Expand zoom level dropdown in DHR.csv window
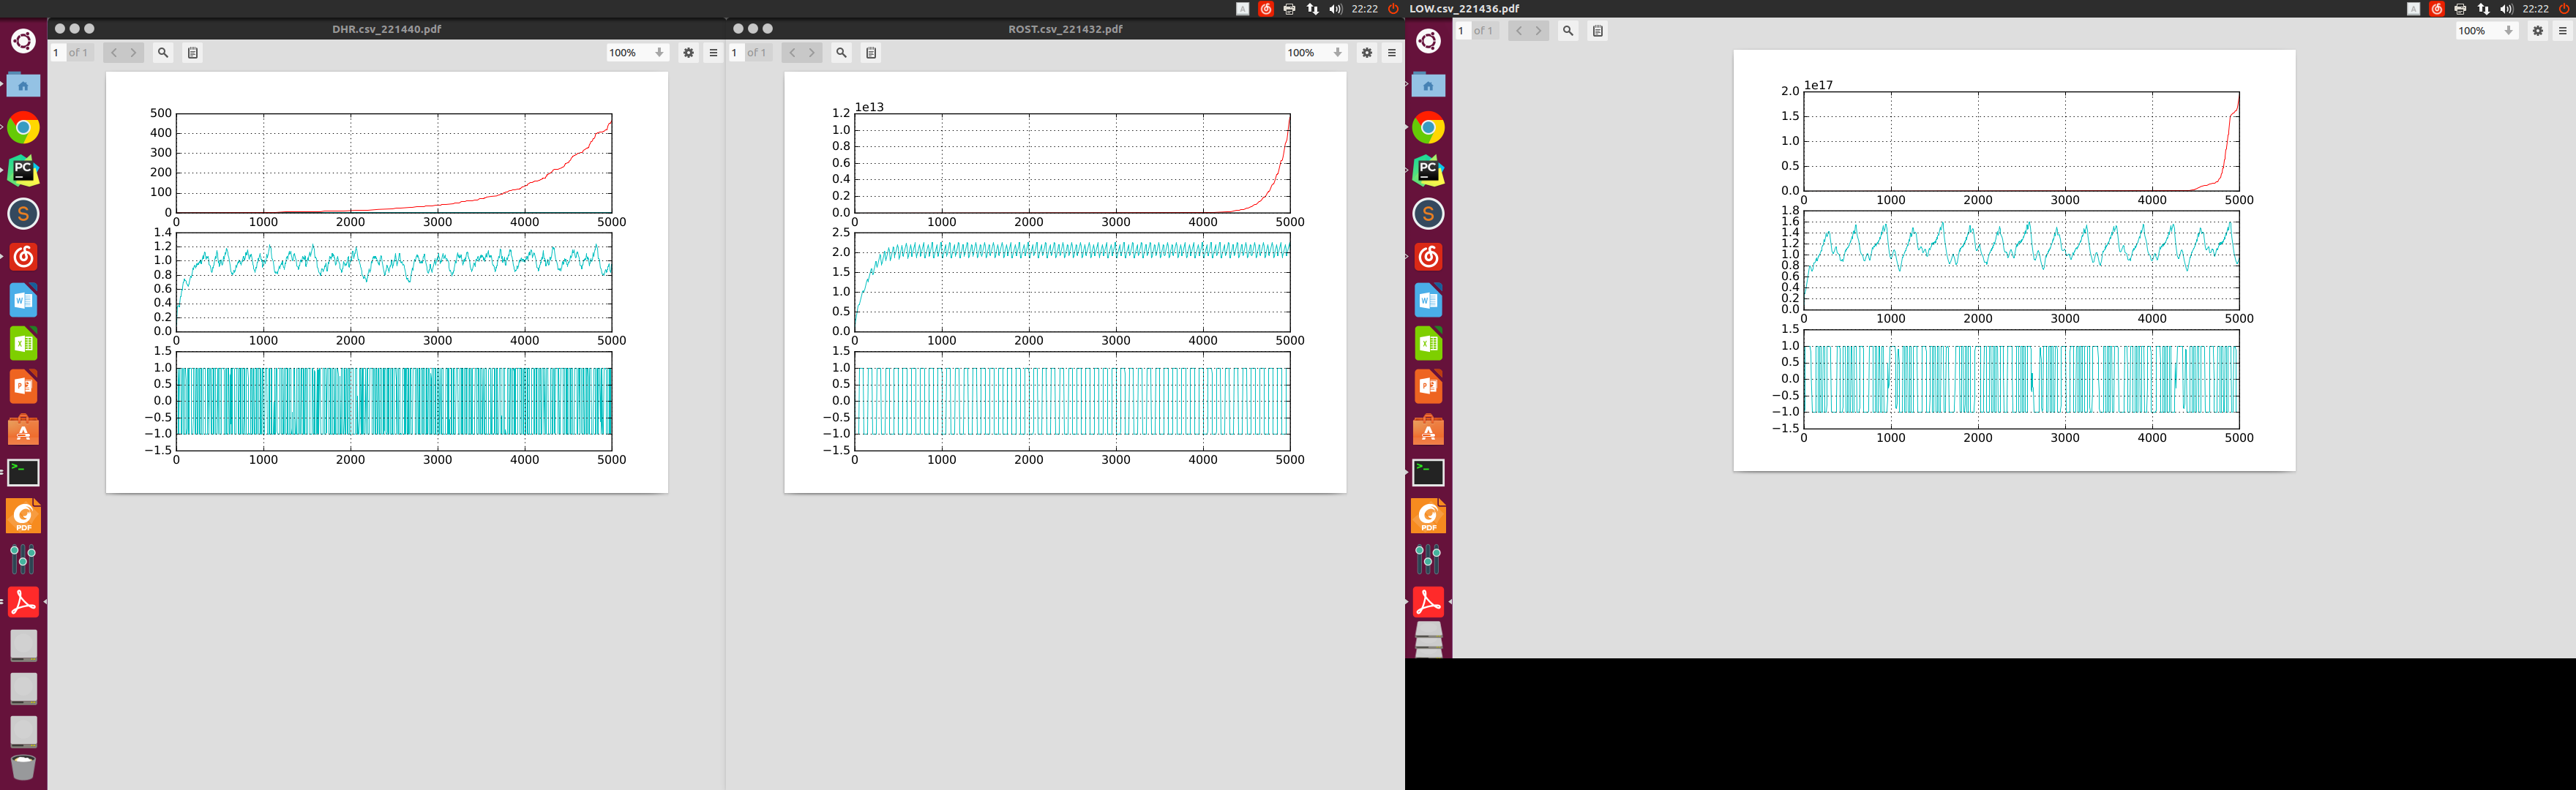 click(x=637, y=53)
